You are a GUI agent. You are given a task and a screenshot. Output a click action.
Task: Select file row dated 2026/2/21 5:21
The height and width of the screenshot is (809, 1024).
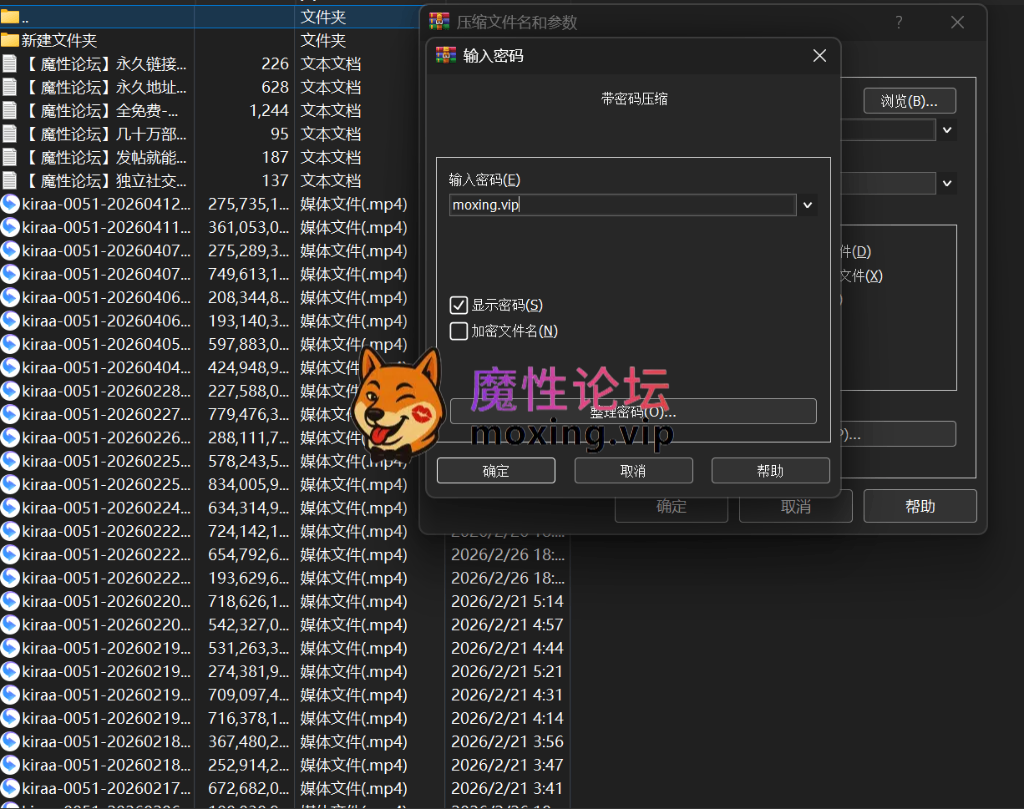coord(285,671)
